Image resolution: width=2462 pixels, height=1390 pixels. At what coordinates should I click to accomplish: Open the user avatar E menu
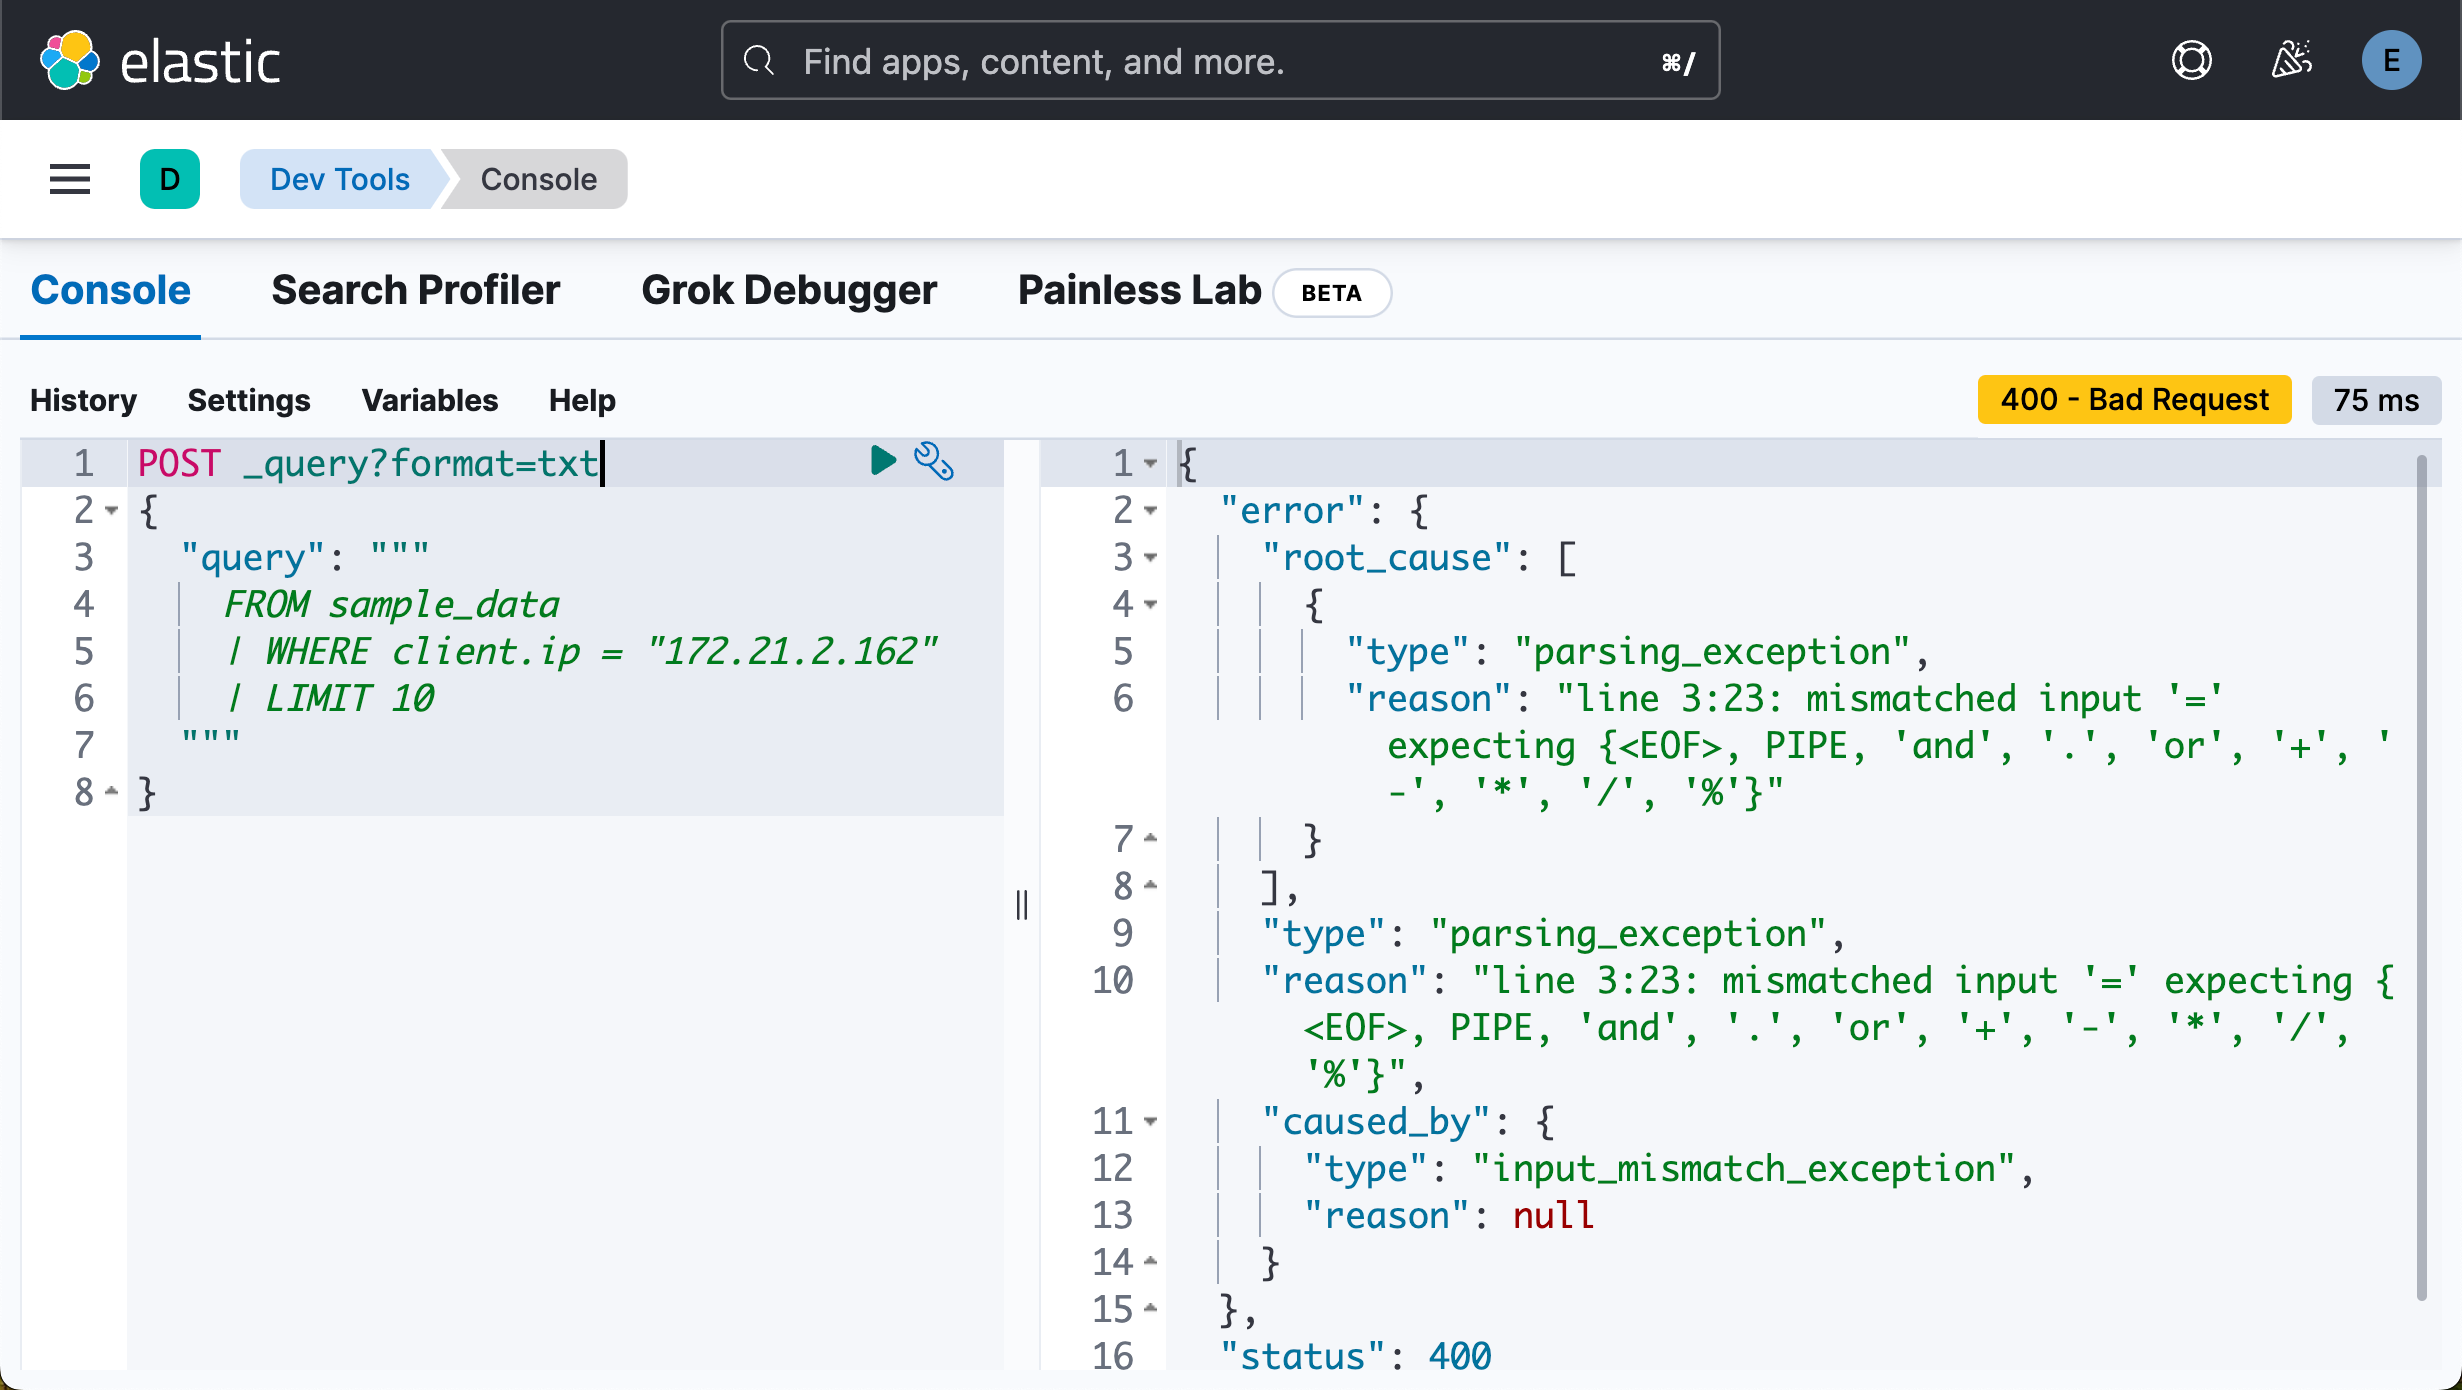(x=2391, y=61)
